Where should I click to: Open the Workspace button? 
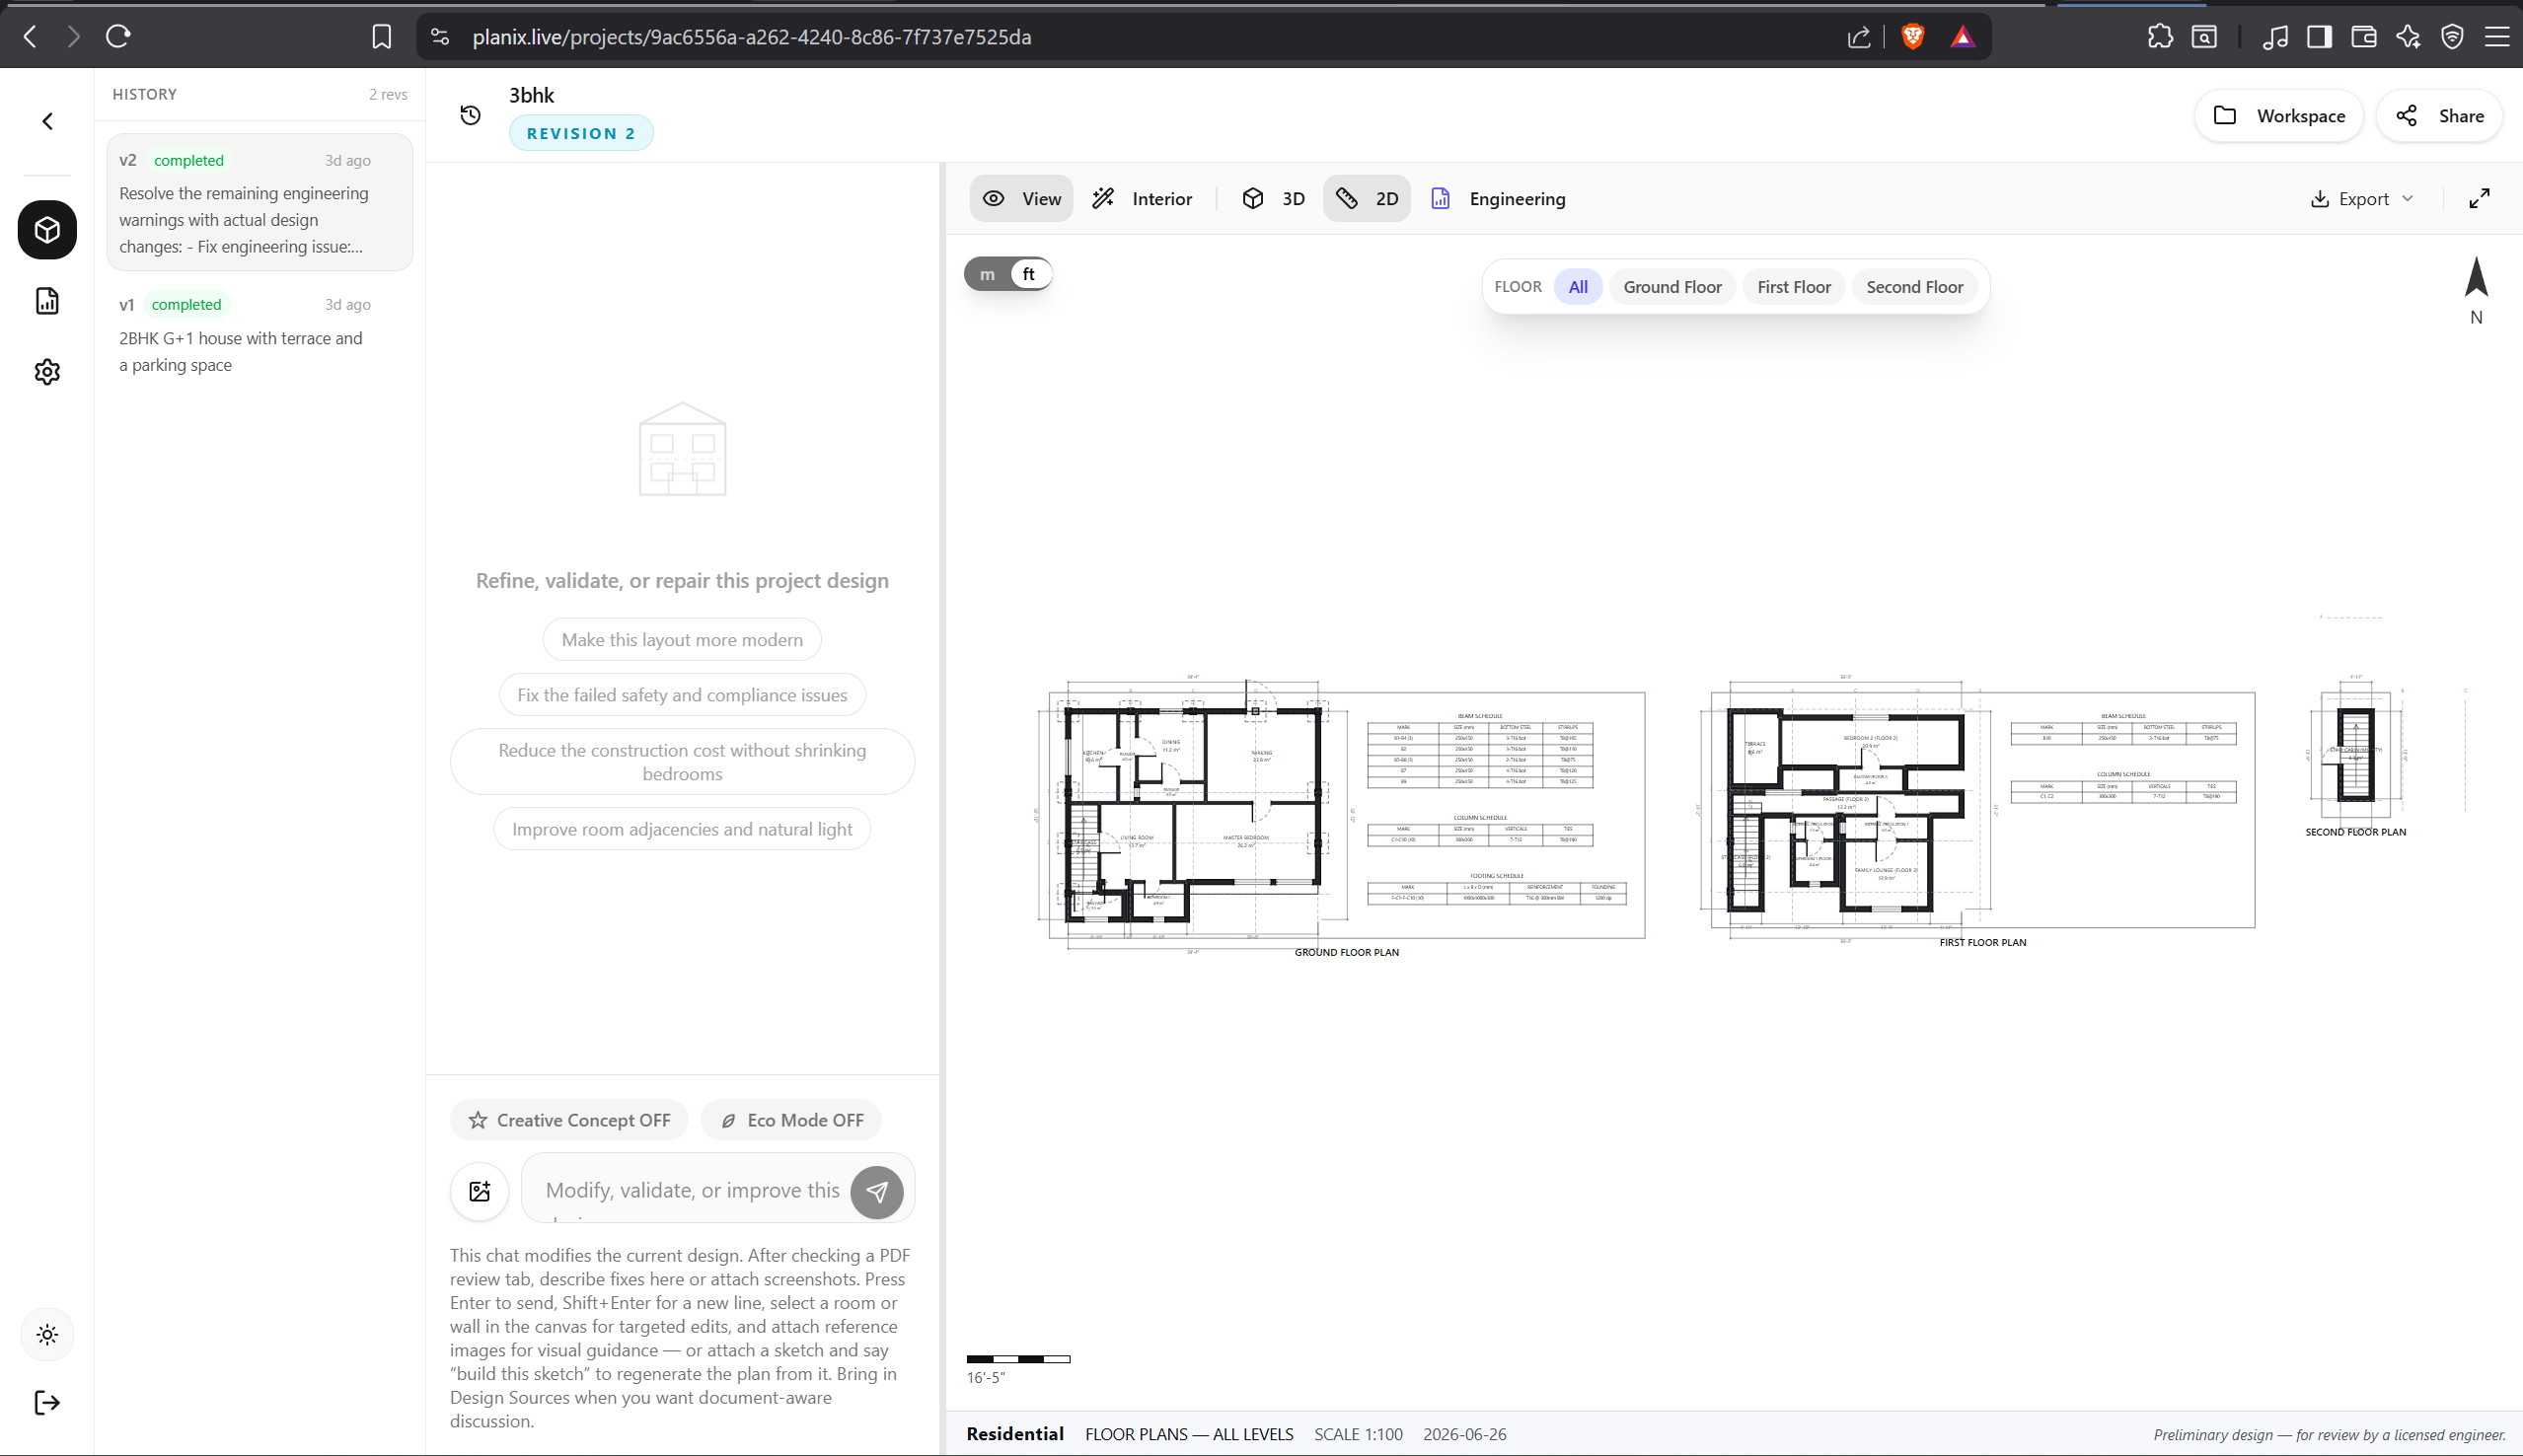(2278, 116)
